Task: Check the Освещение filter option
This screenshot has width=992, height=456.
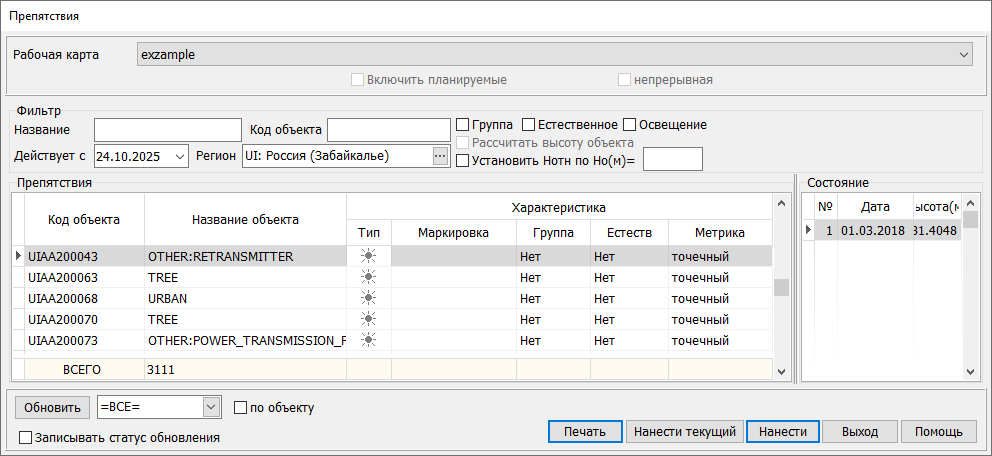Action: [630, 125]
